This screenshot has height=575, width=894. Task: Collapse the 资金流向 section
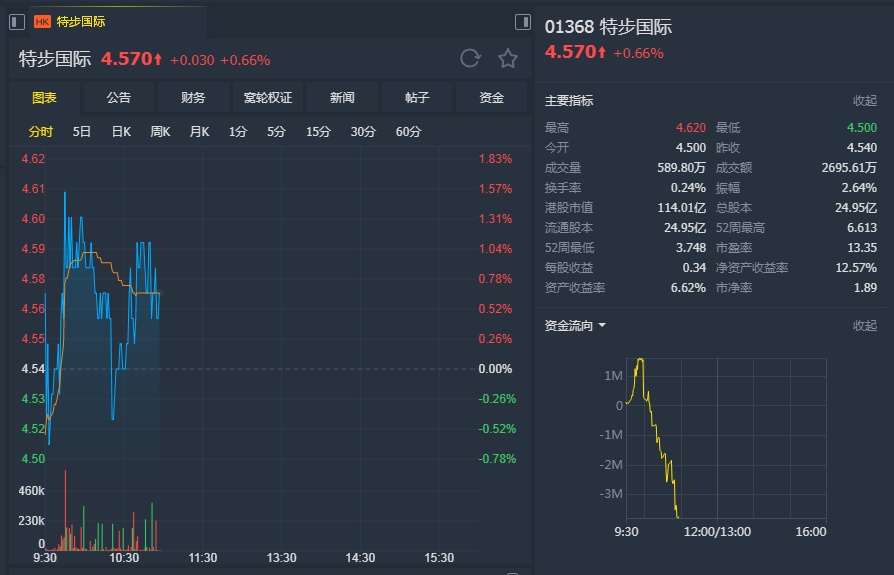pyautogui.click(x=864, y=326)
